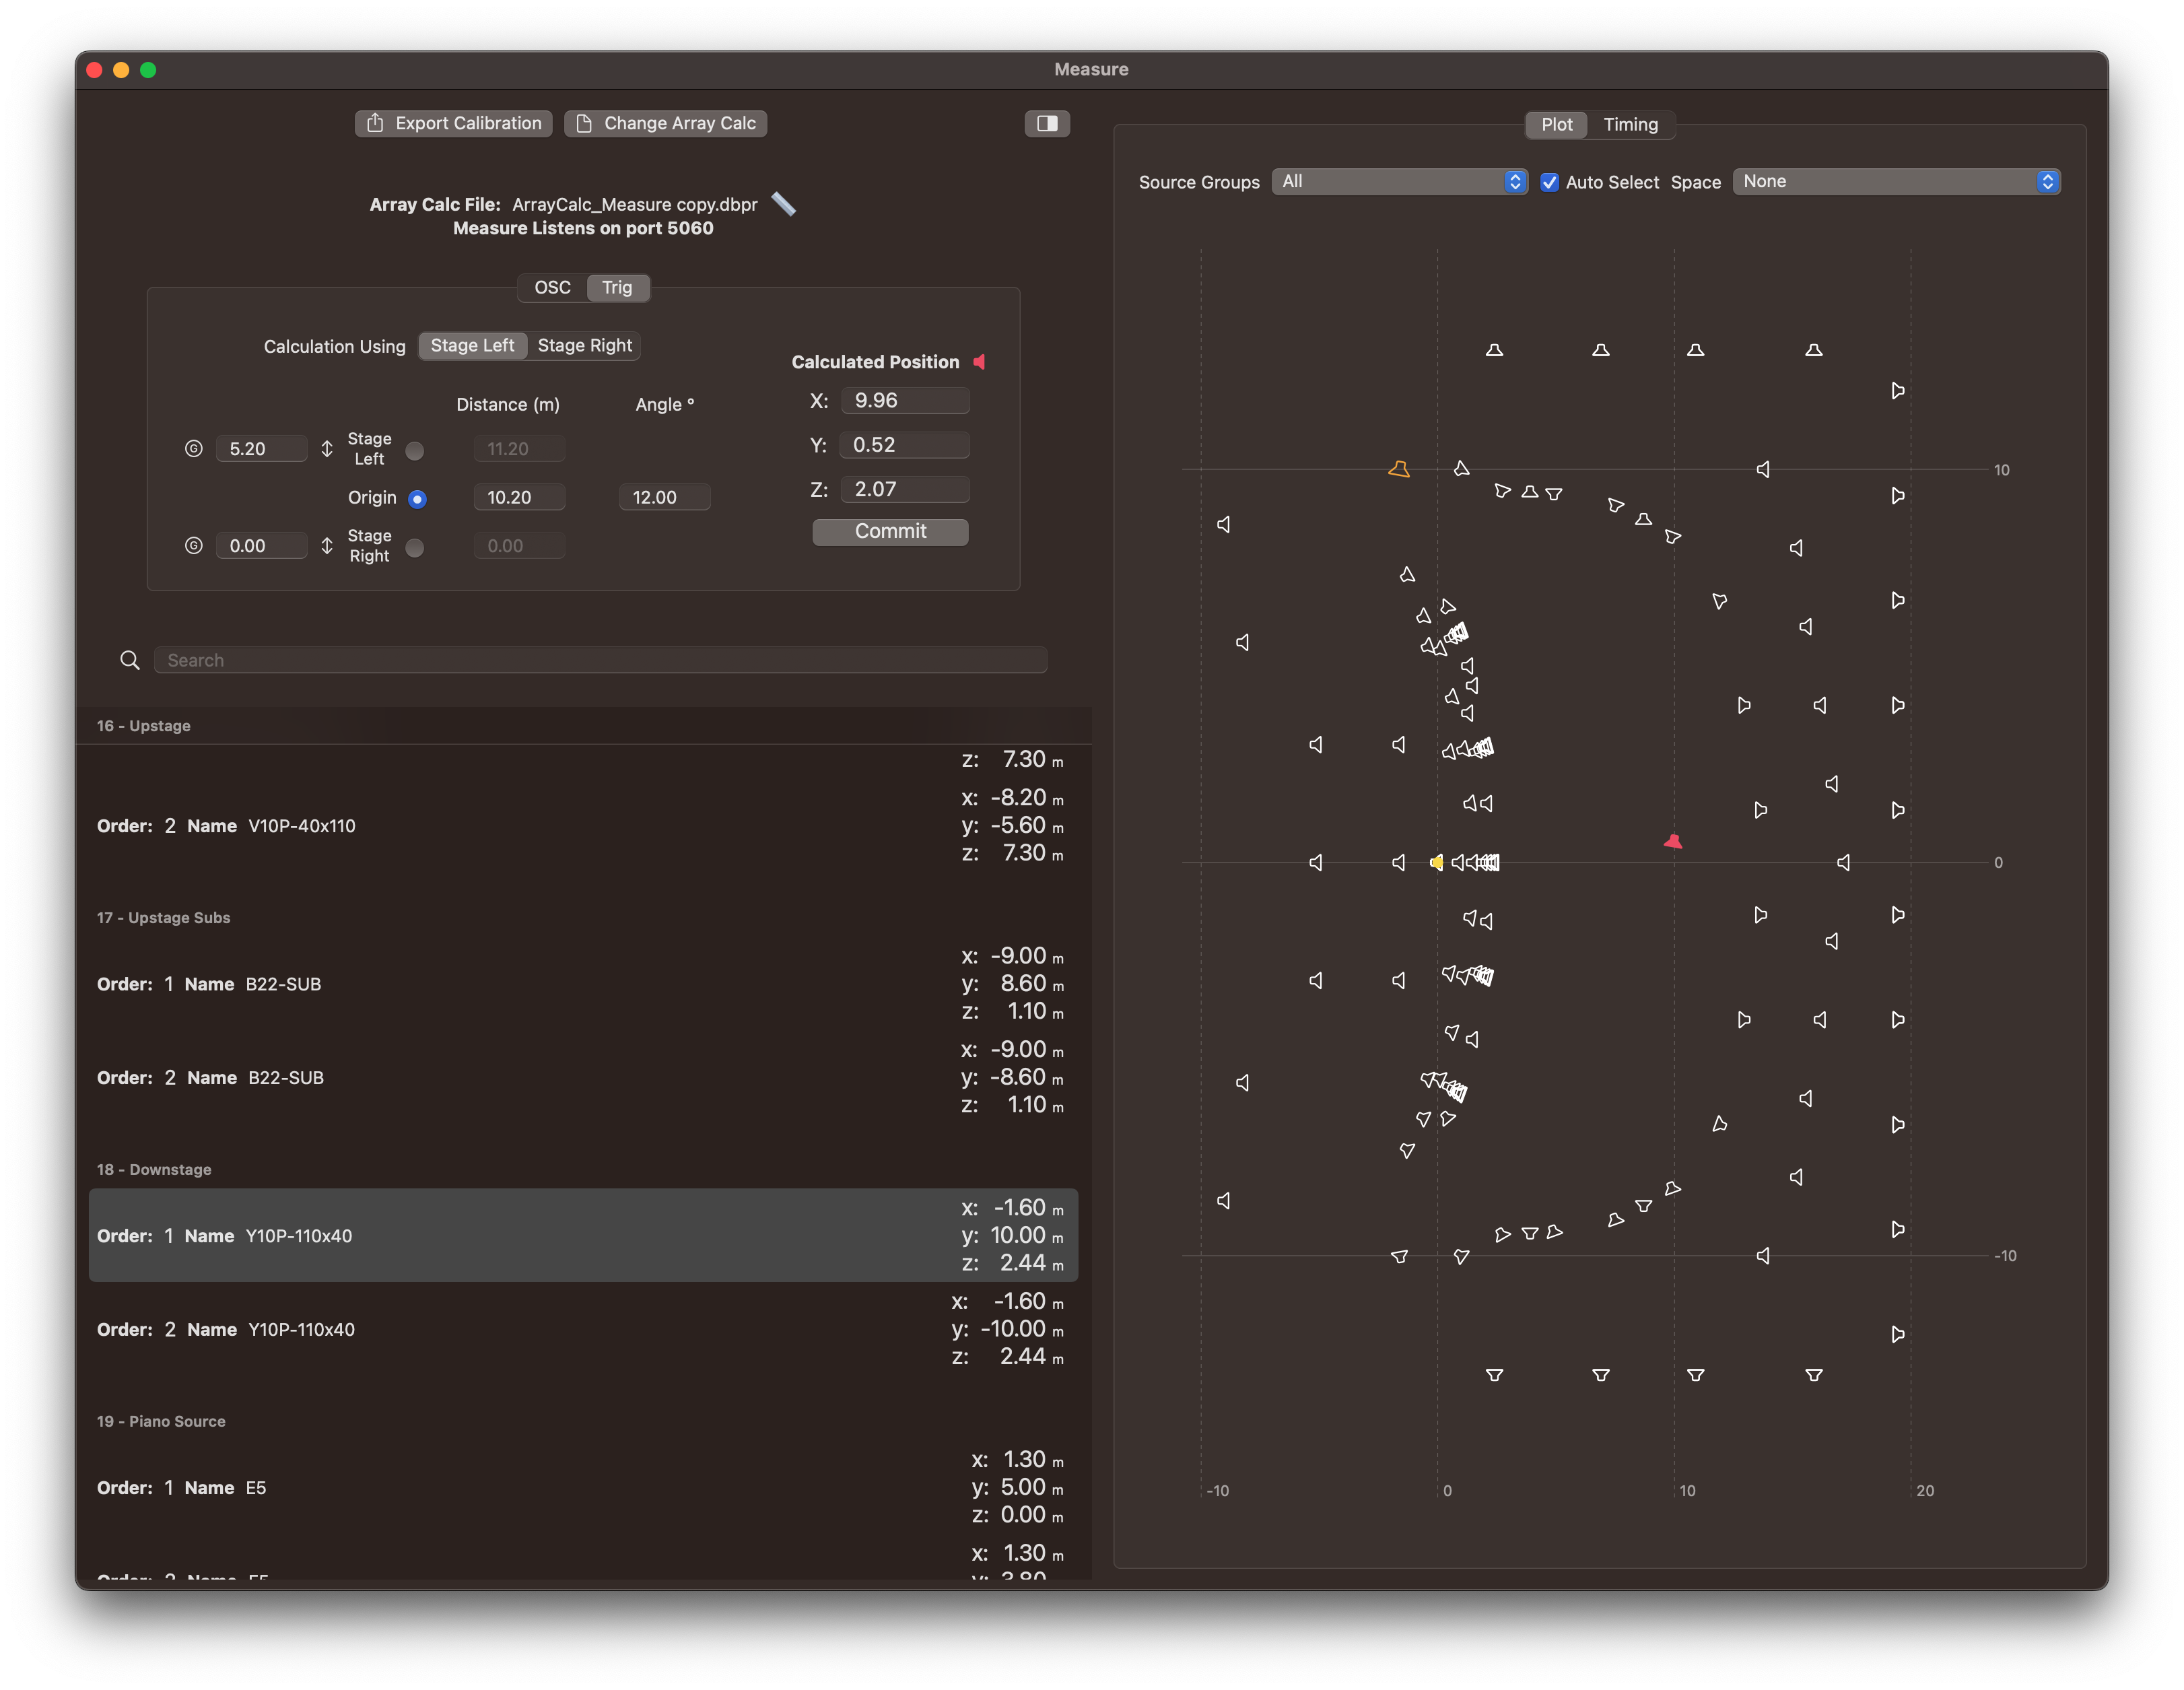Click Export Calibration button

click(454, 123)
